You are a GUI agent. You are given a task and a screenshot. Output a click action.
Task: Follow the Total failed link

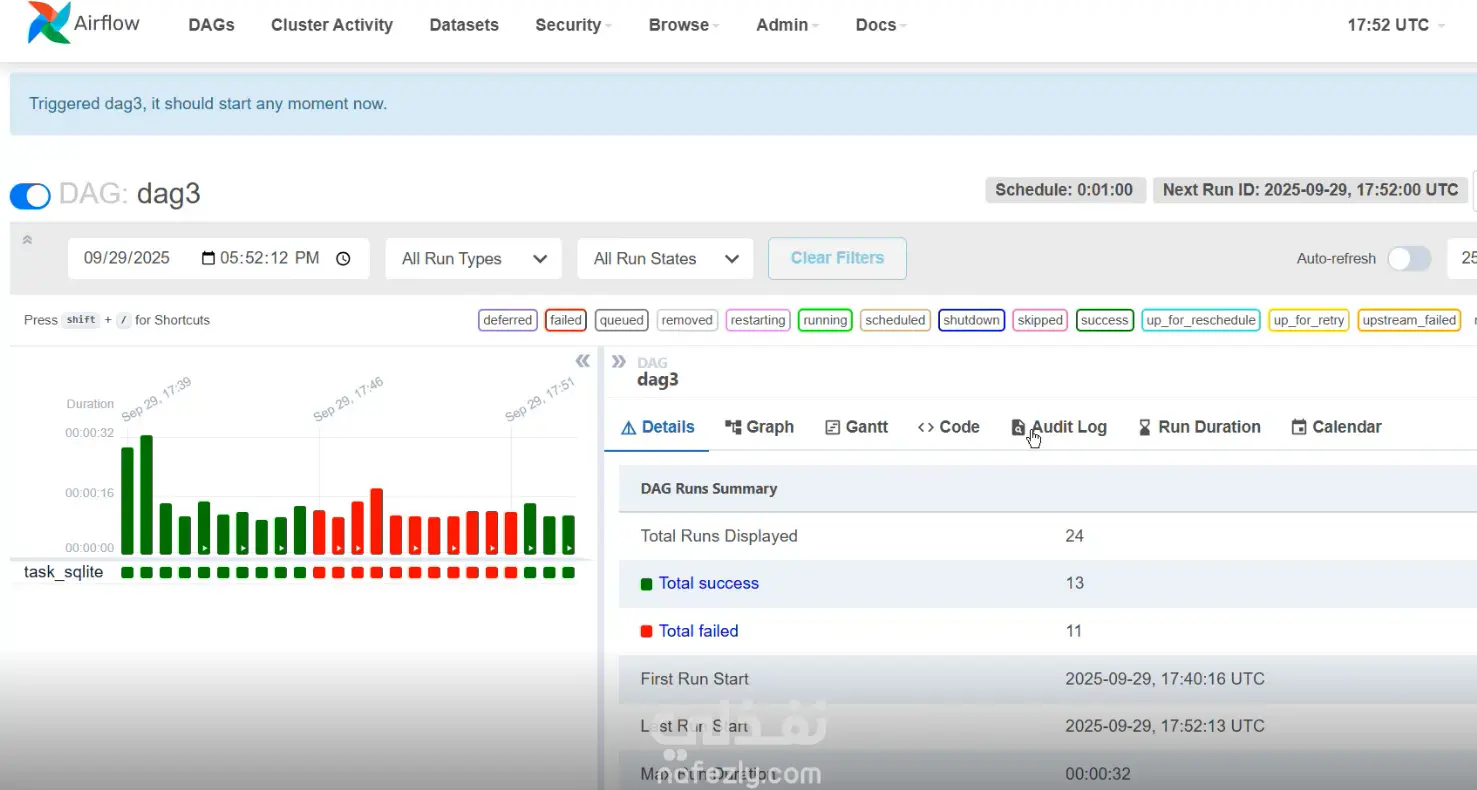(x=699, y=631)
